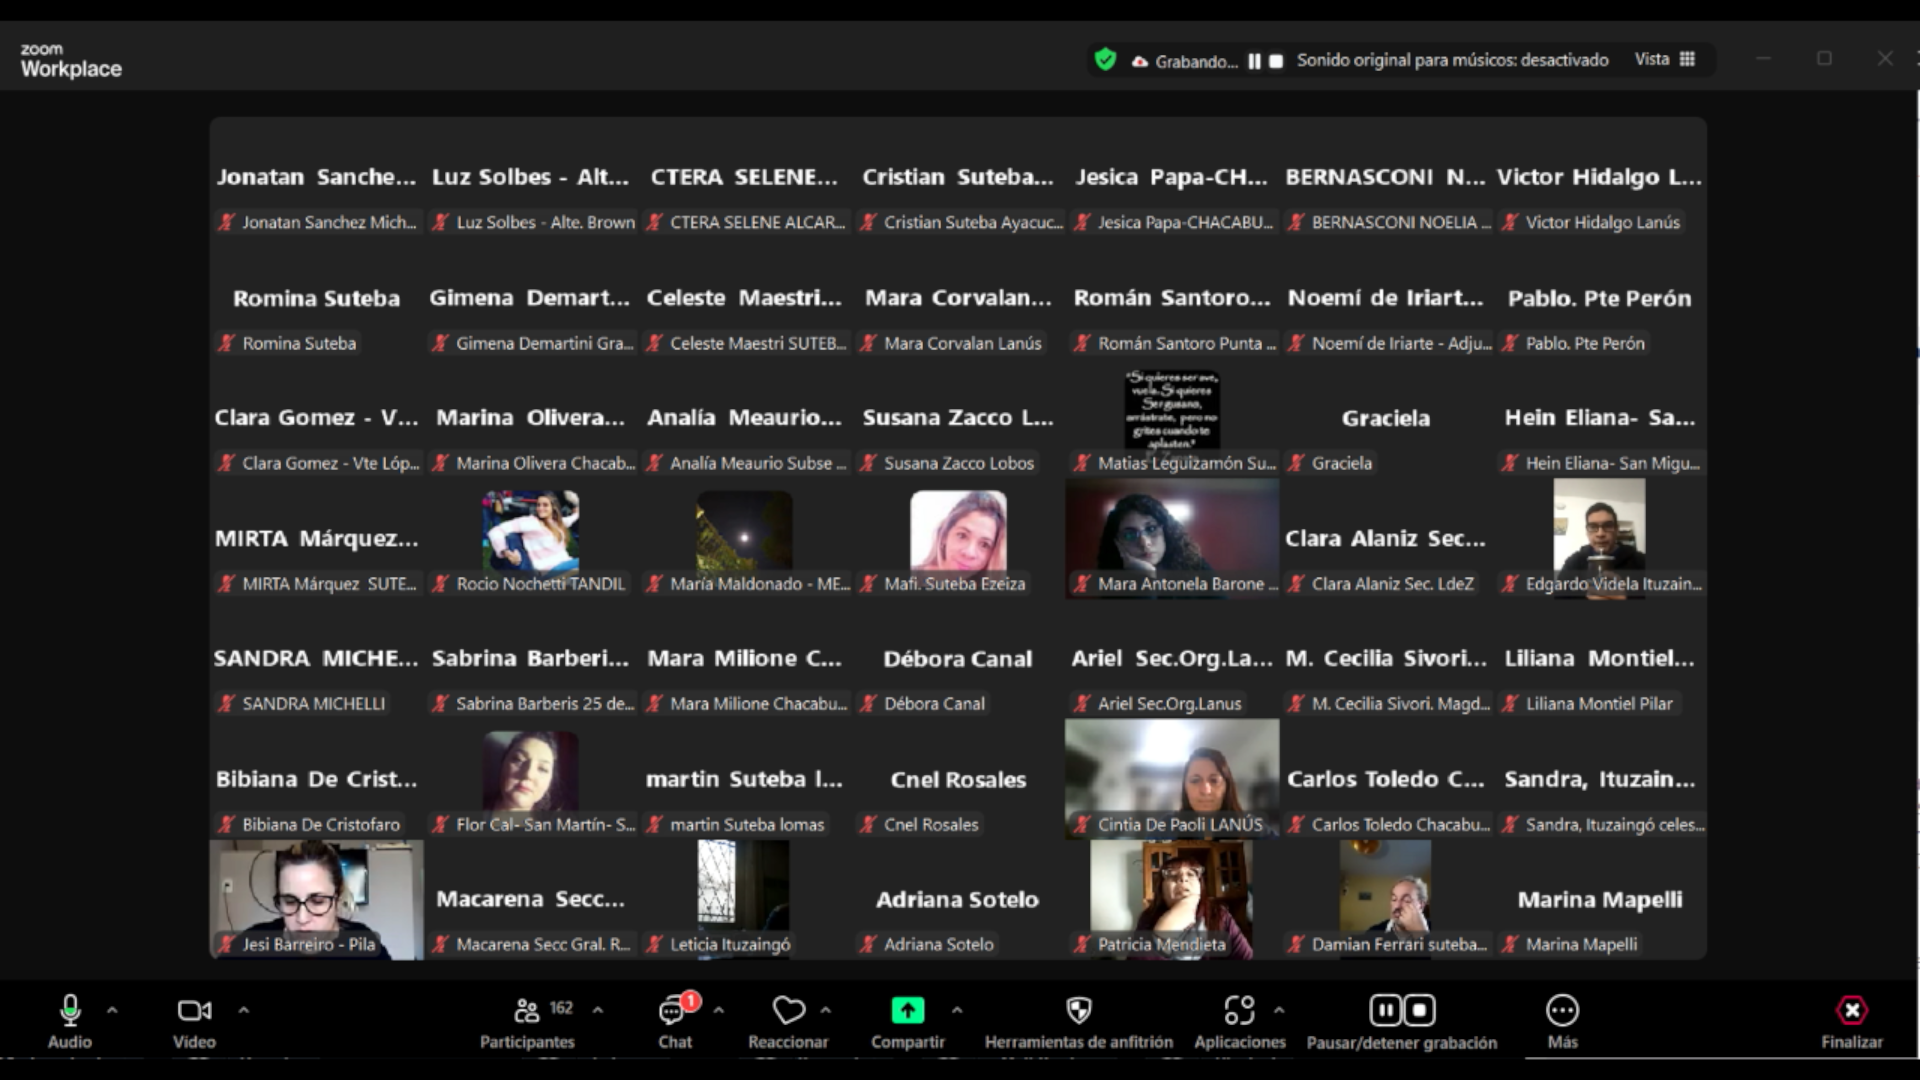Expand the Compartir options chevron

tap(957, 1010)
